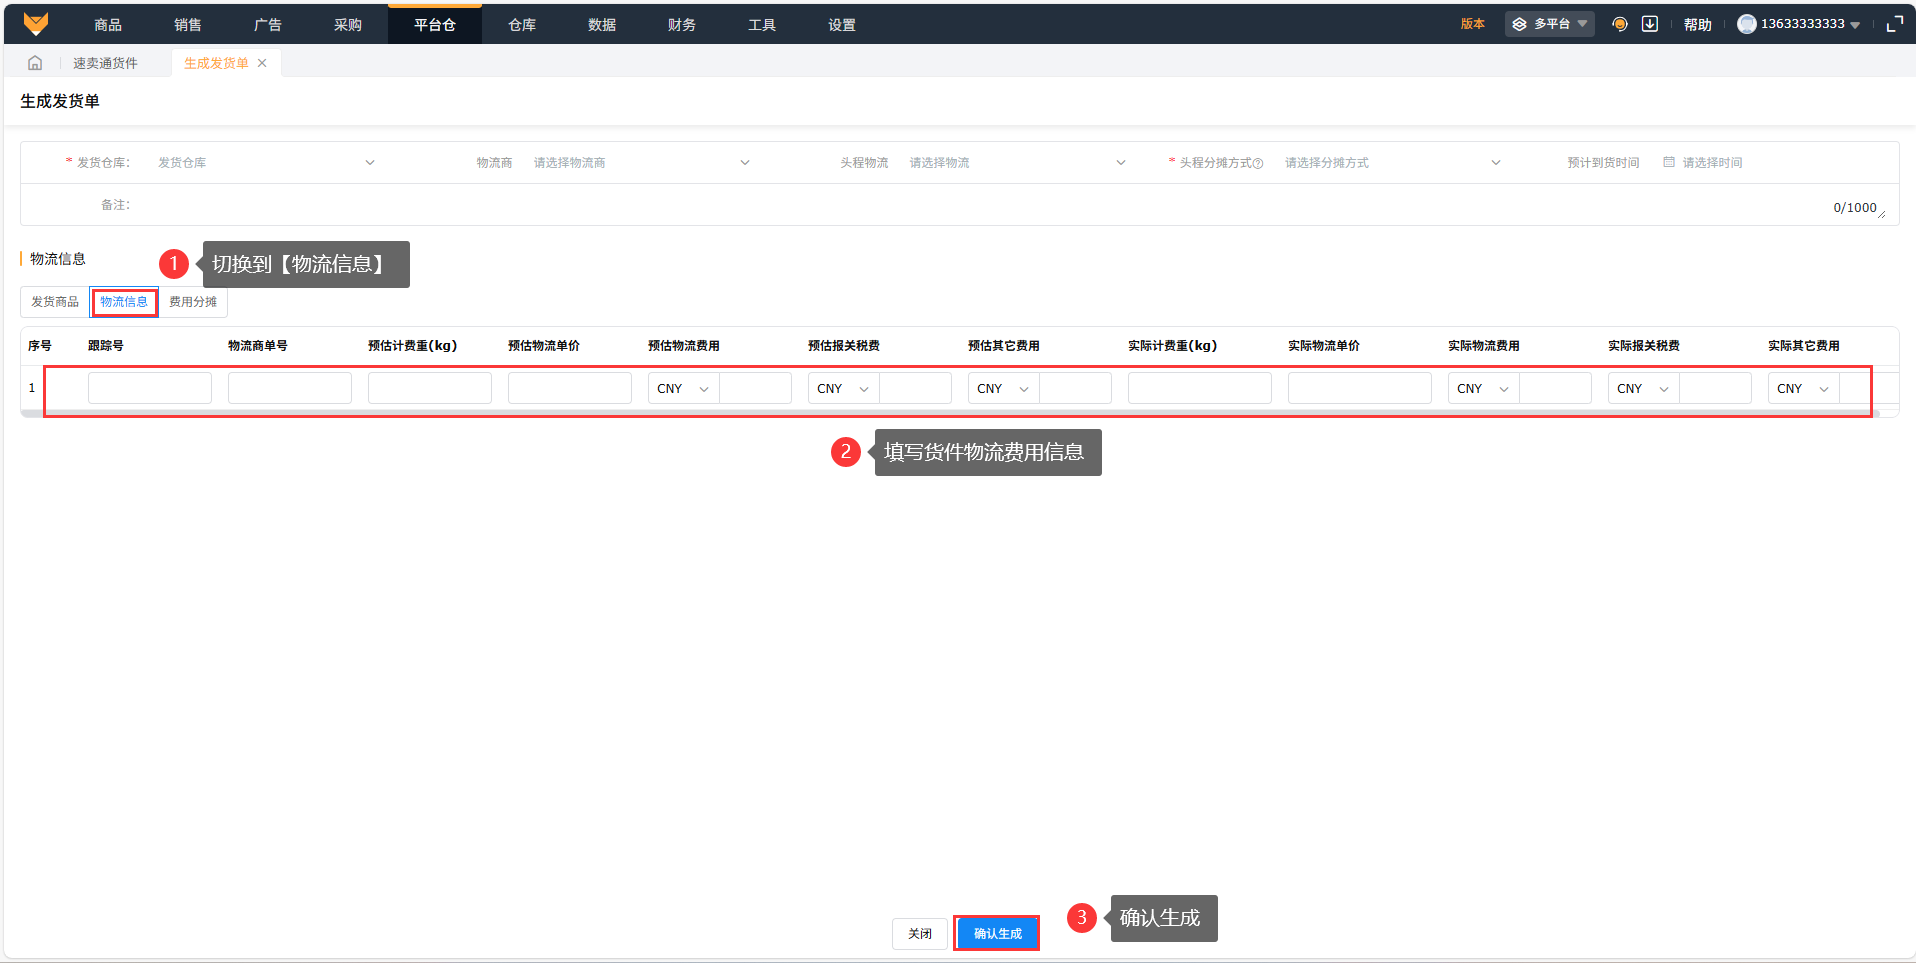
Task: Open the 工具 menu
Action: point(762,24)
